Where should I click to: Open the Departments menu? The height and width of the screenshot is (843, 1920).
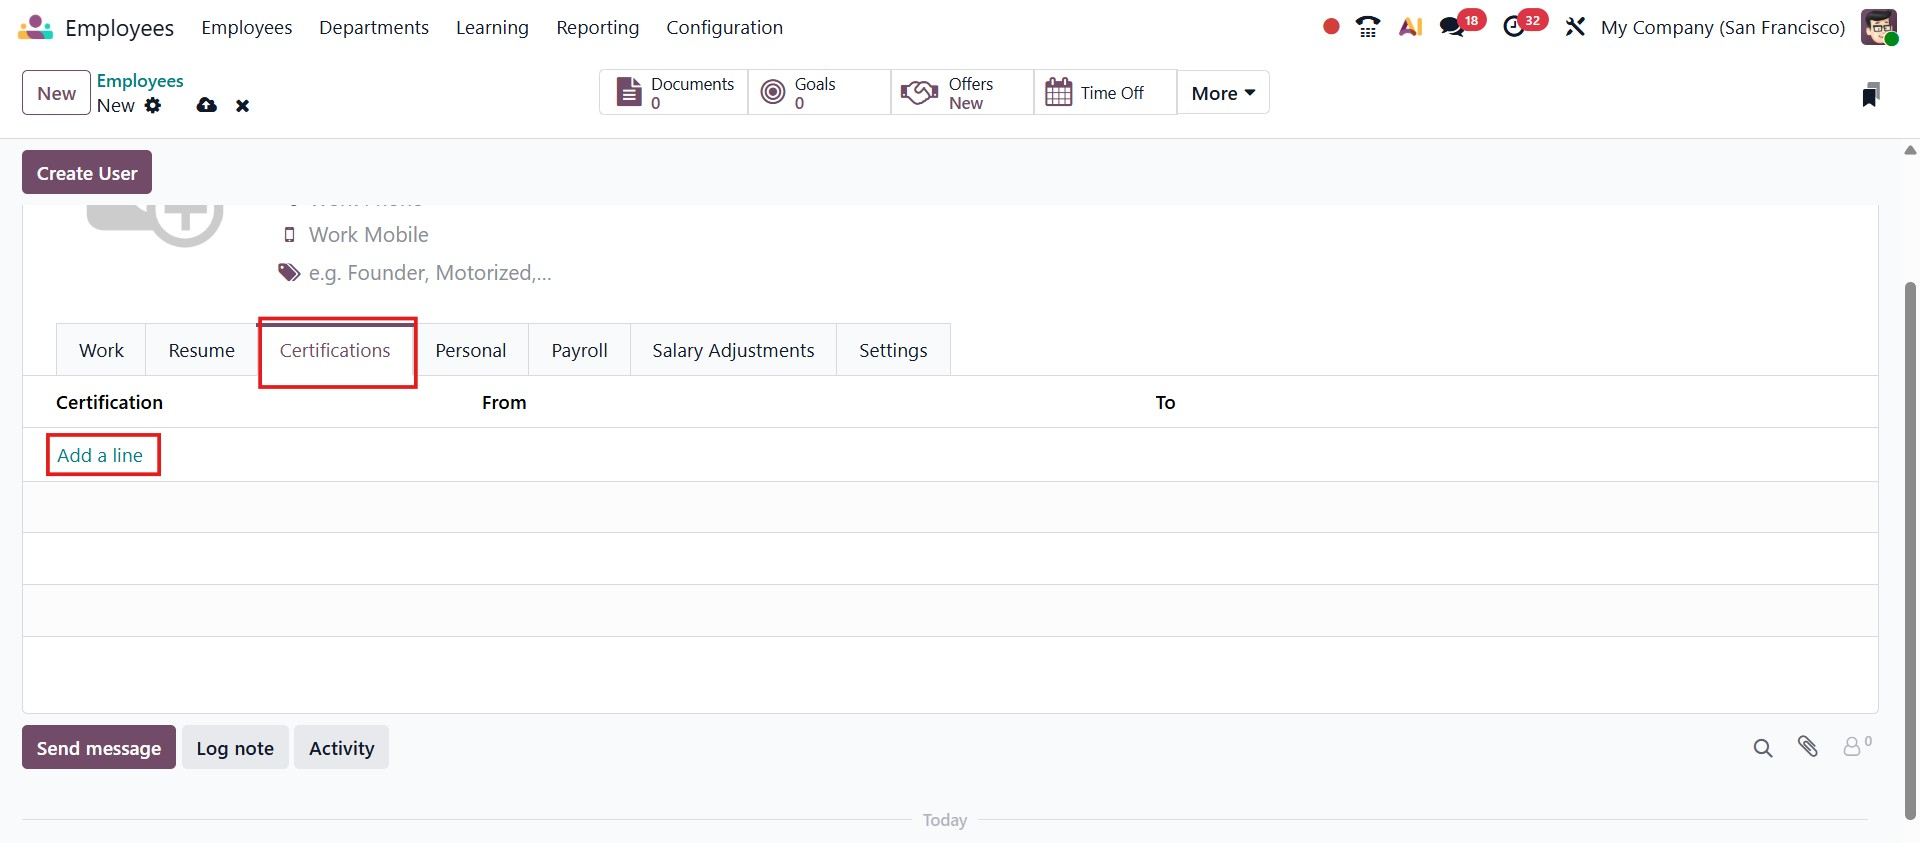(374, 27)
